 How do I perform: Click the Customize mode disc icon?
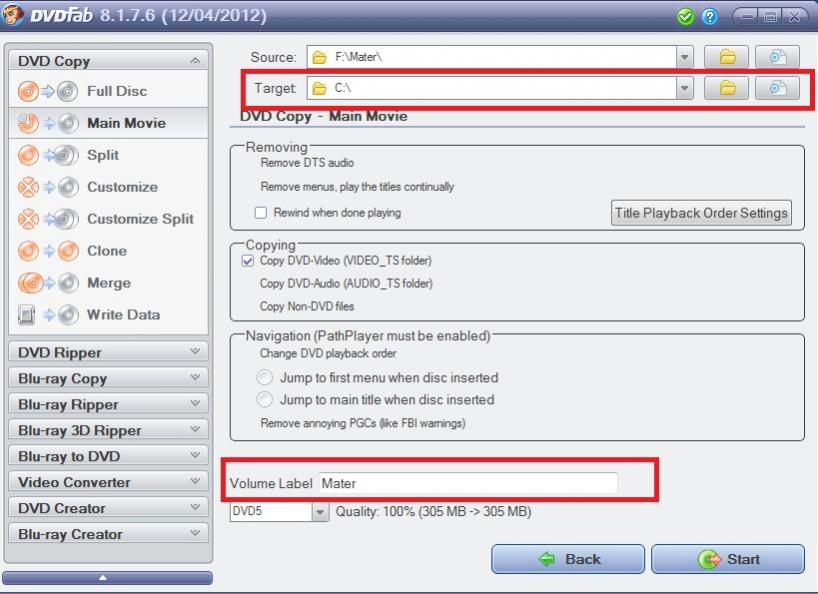pyautogui.click(x=48, y=187)
